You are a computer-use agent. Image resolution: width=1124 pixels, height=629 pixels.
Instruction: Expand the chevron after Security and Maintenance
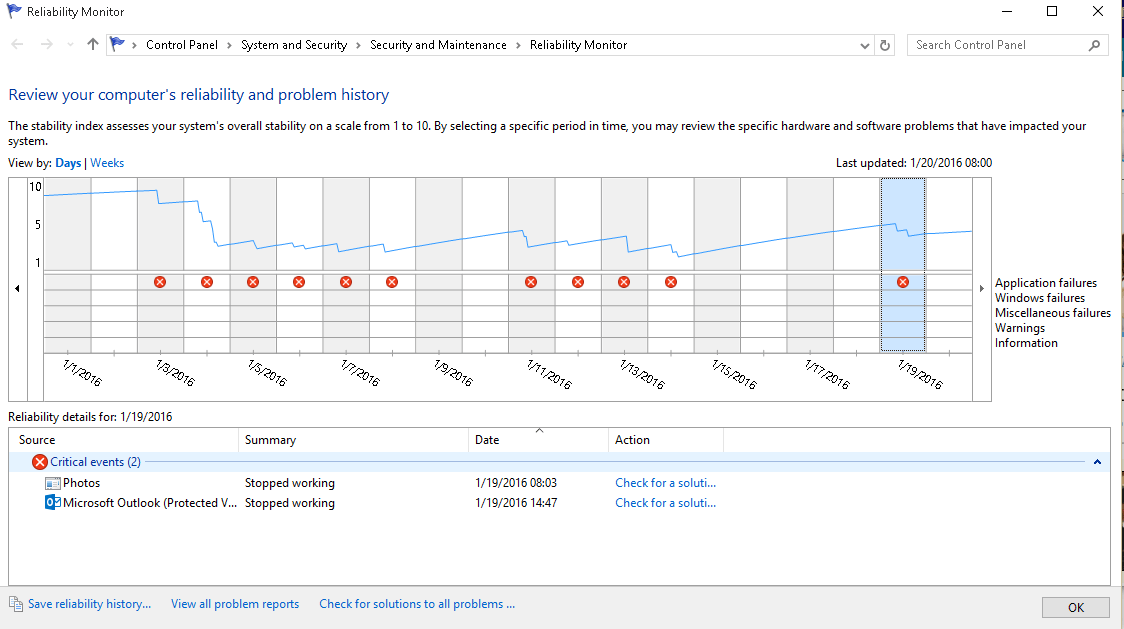518,45
